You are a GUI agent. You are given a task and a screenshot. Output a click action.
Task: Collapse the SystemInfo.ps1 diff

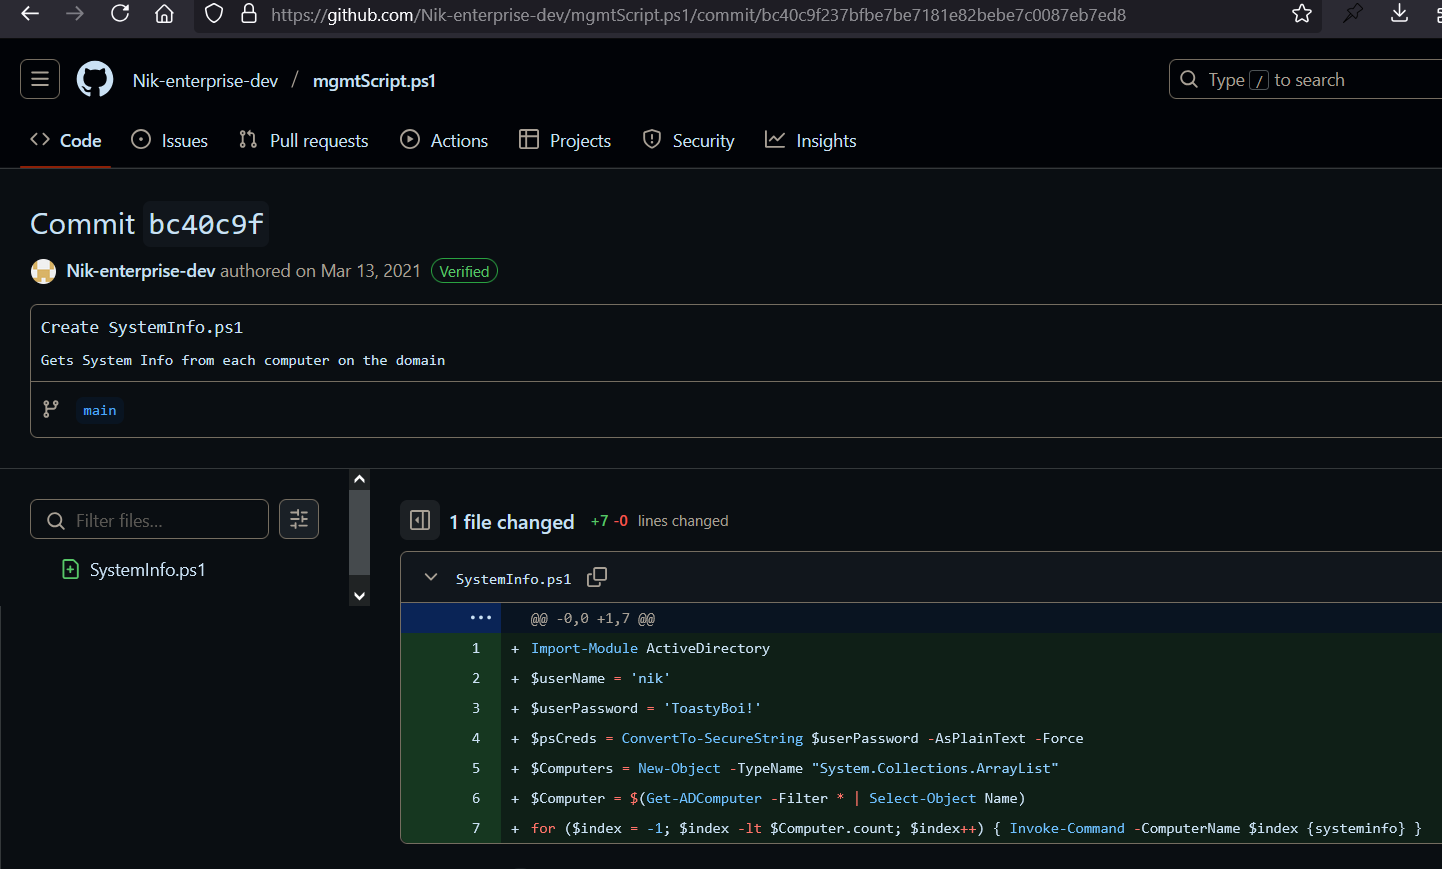430,577
